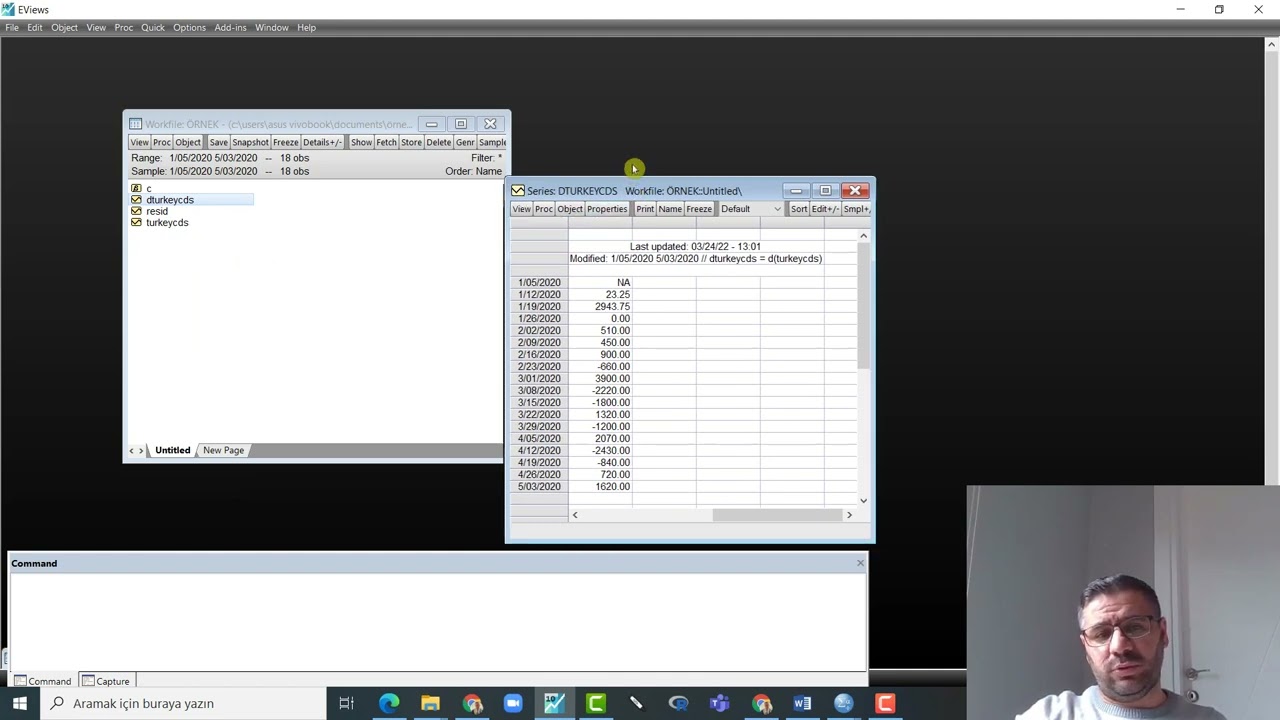Open Microsoft Edge from the taskbar
1280x720 pixels.
tap(388, 703)
